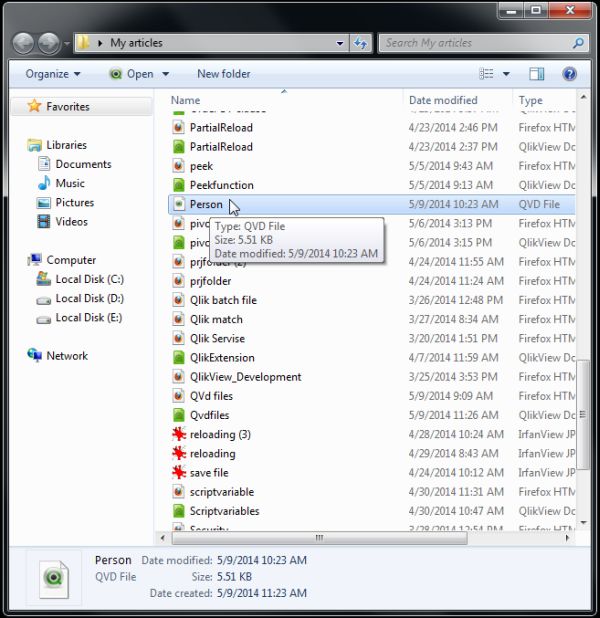
Task: Click folder icon in address bar
Action: coord(83,43)
